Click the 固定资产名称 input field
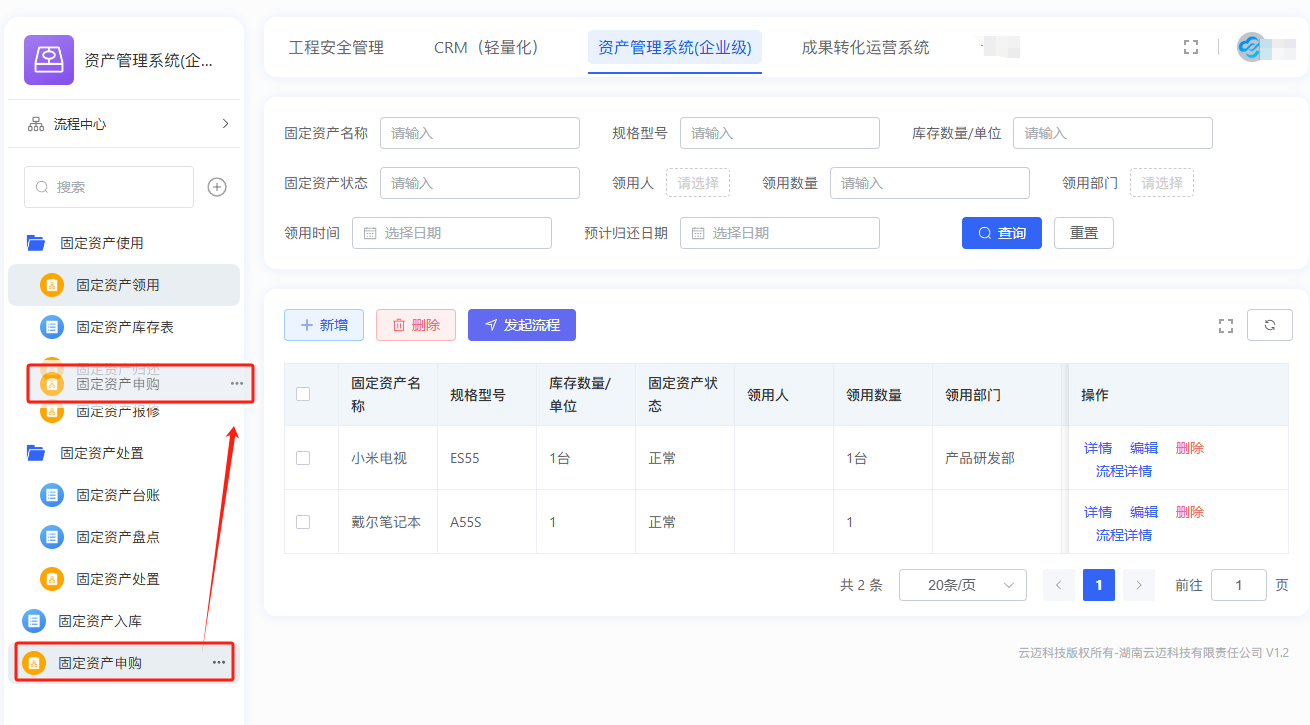Screen dimensions: 1310x725 click(x=479, y=133)
